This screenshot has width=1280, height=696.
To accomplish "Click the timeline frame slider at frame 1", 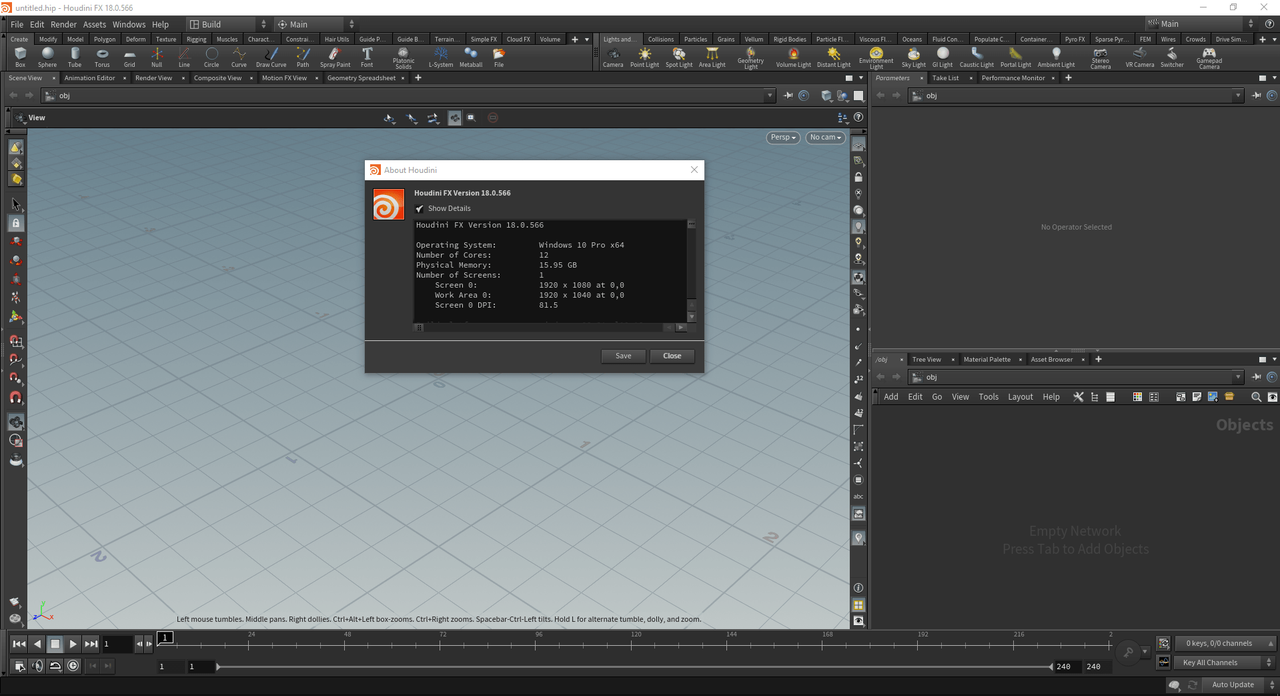I will coord(166,638).
